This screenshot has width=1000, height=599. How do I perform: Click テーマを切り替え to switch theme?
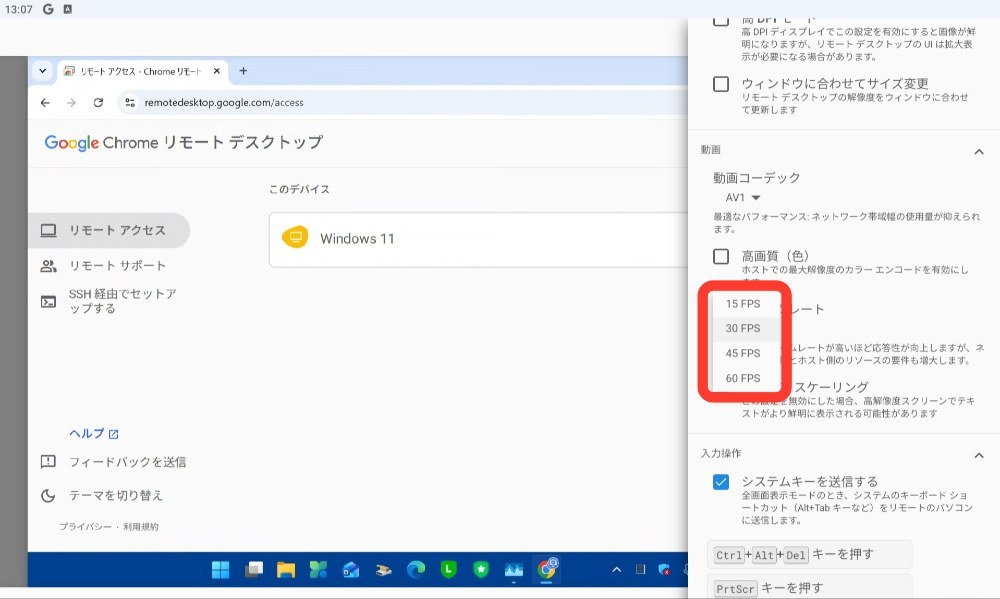[115, 495]
